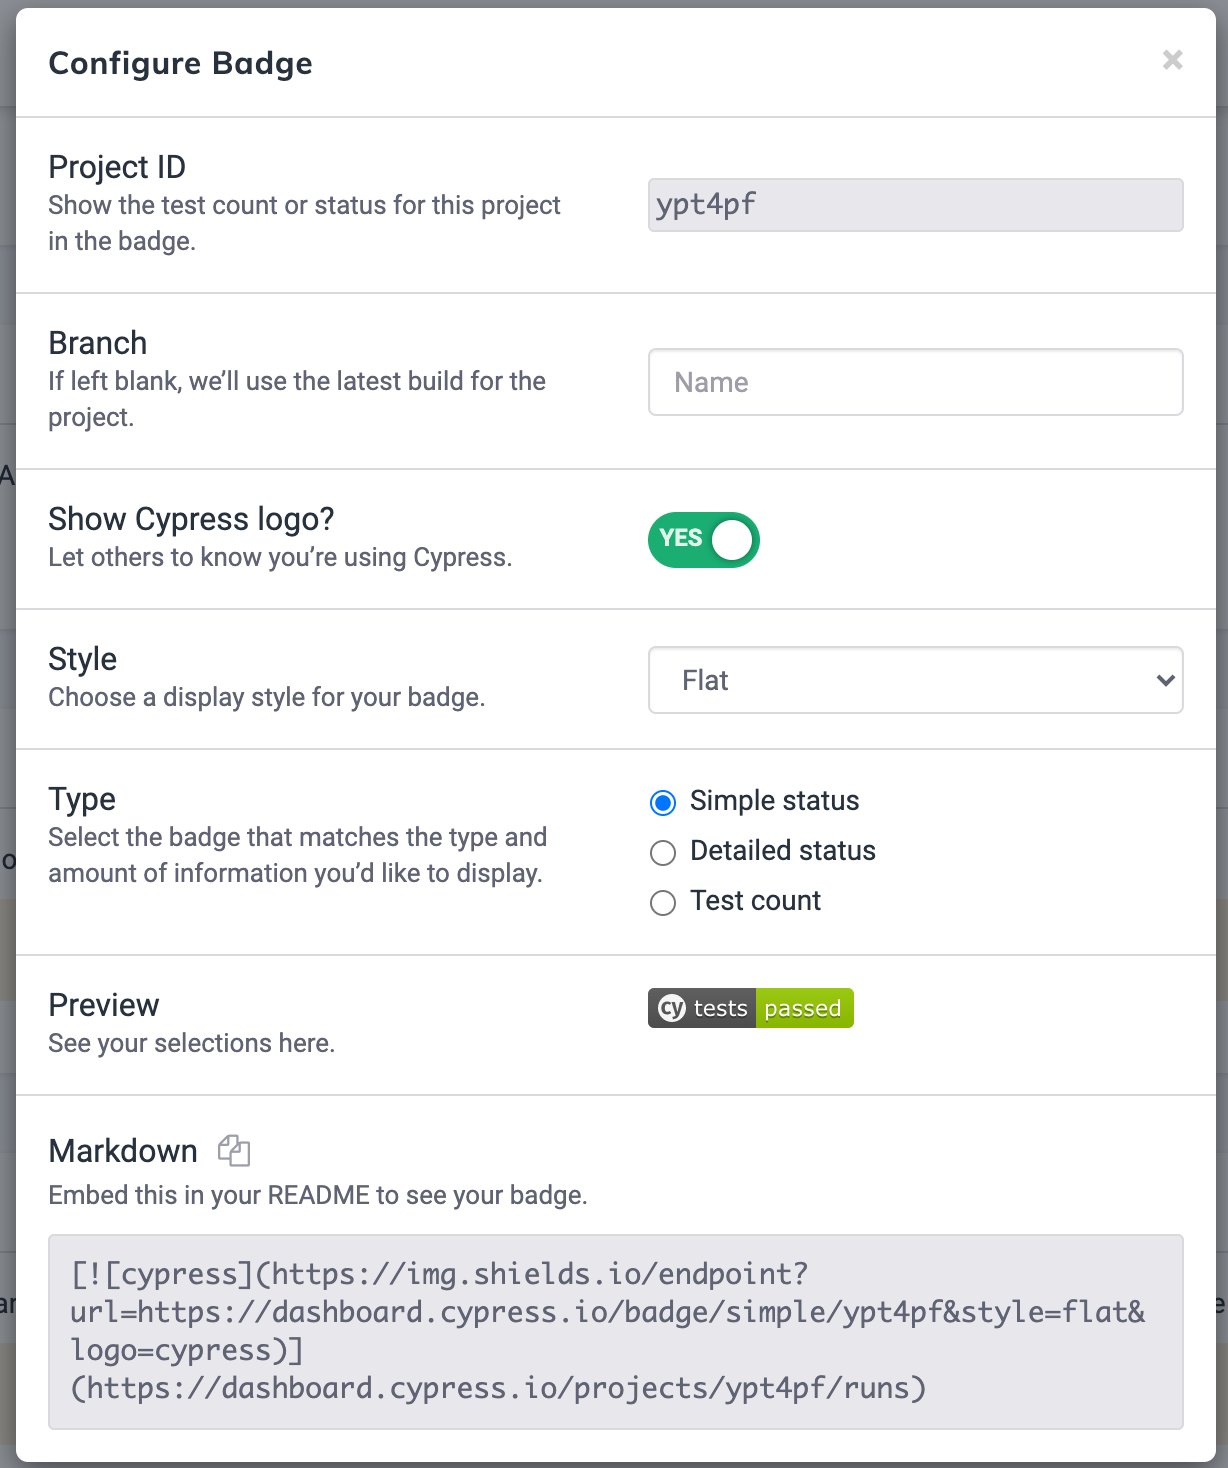Click the YES label on the logo switch
1228x1468 pixels.
pos(681,539)
